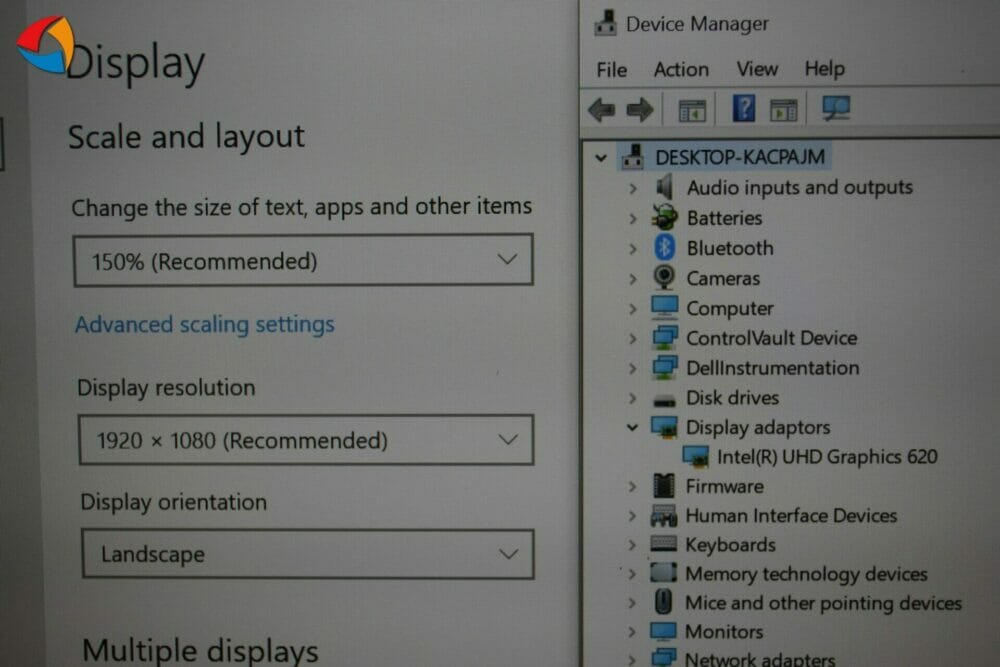The height and width of the screenshot is (667, 1000).
Task: Click the Memory technology devices icon
Action: point(663,573)
